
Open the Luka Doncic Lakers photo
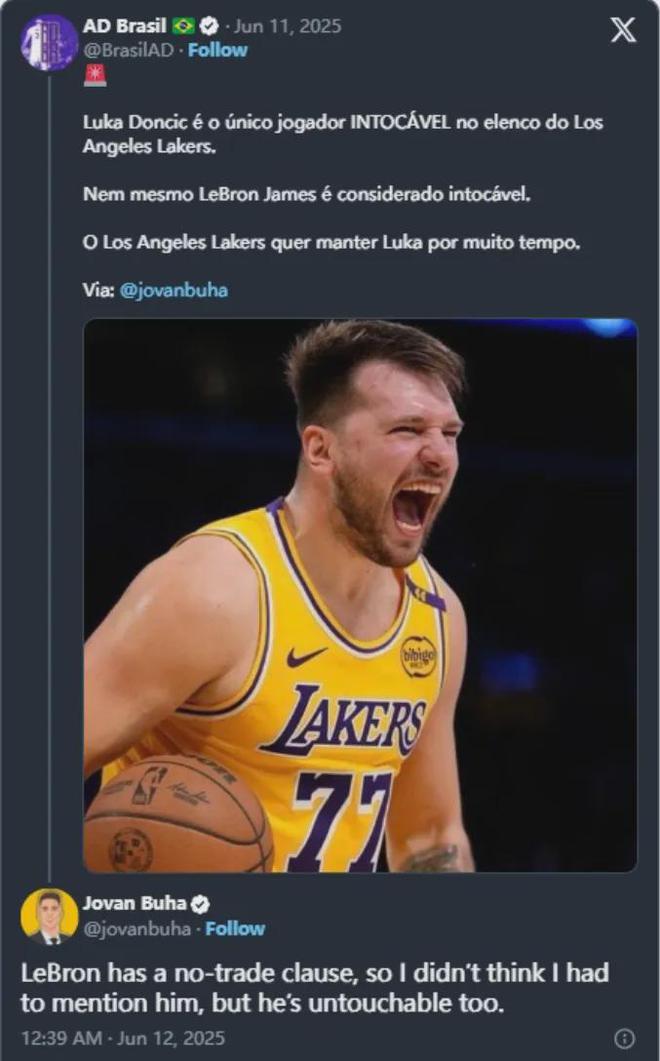pos(360,595)
